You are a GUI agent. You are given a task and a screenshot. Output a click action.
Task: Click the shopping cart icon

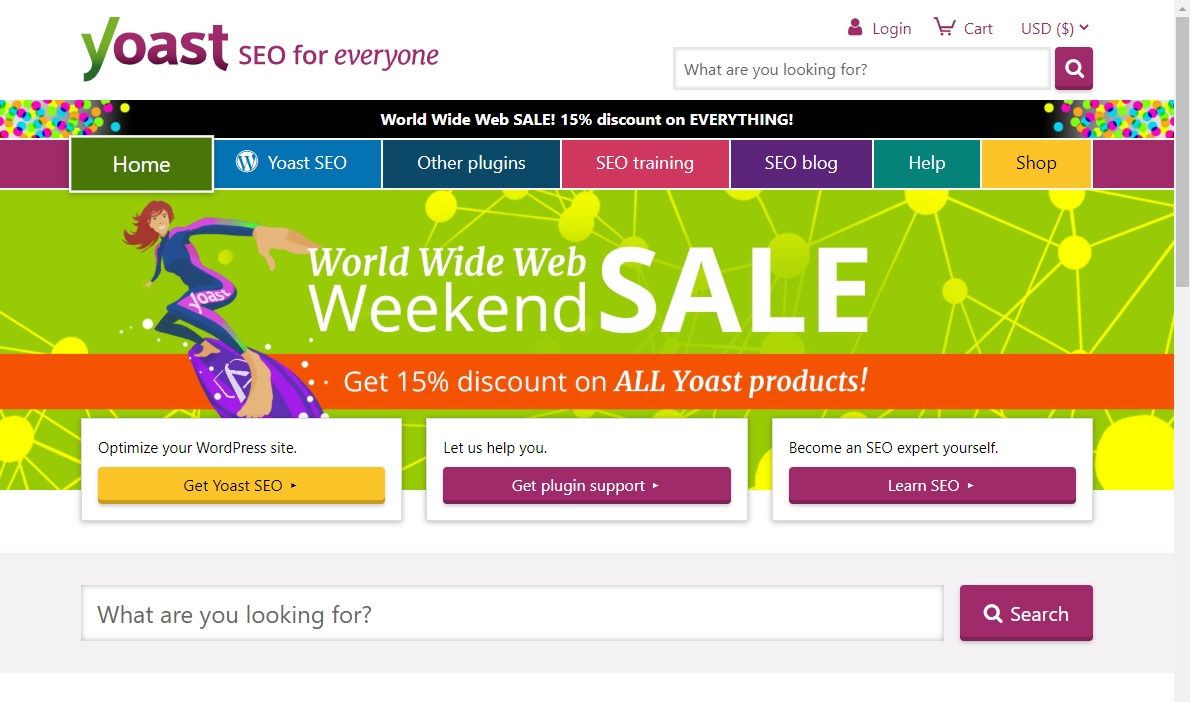(944, 27)
